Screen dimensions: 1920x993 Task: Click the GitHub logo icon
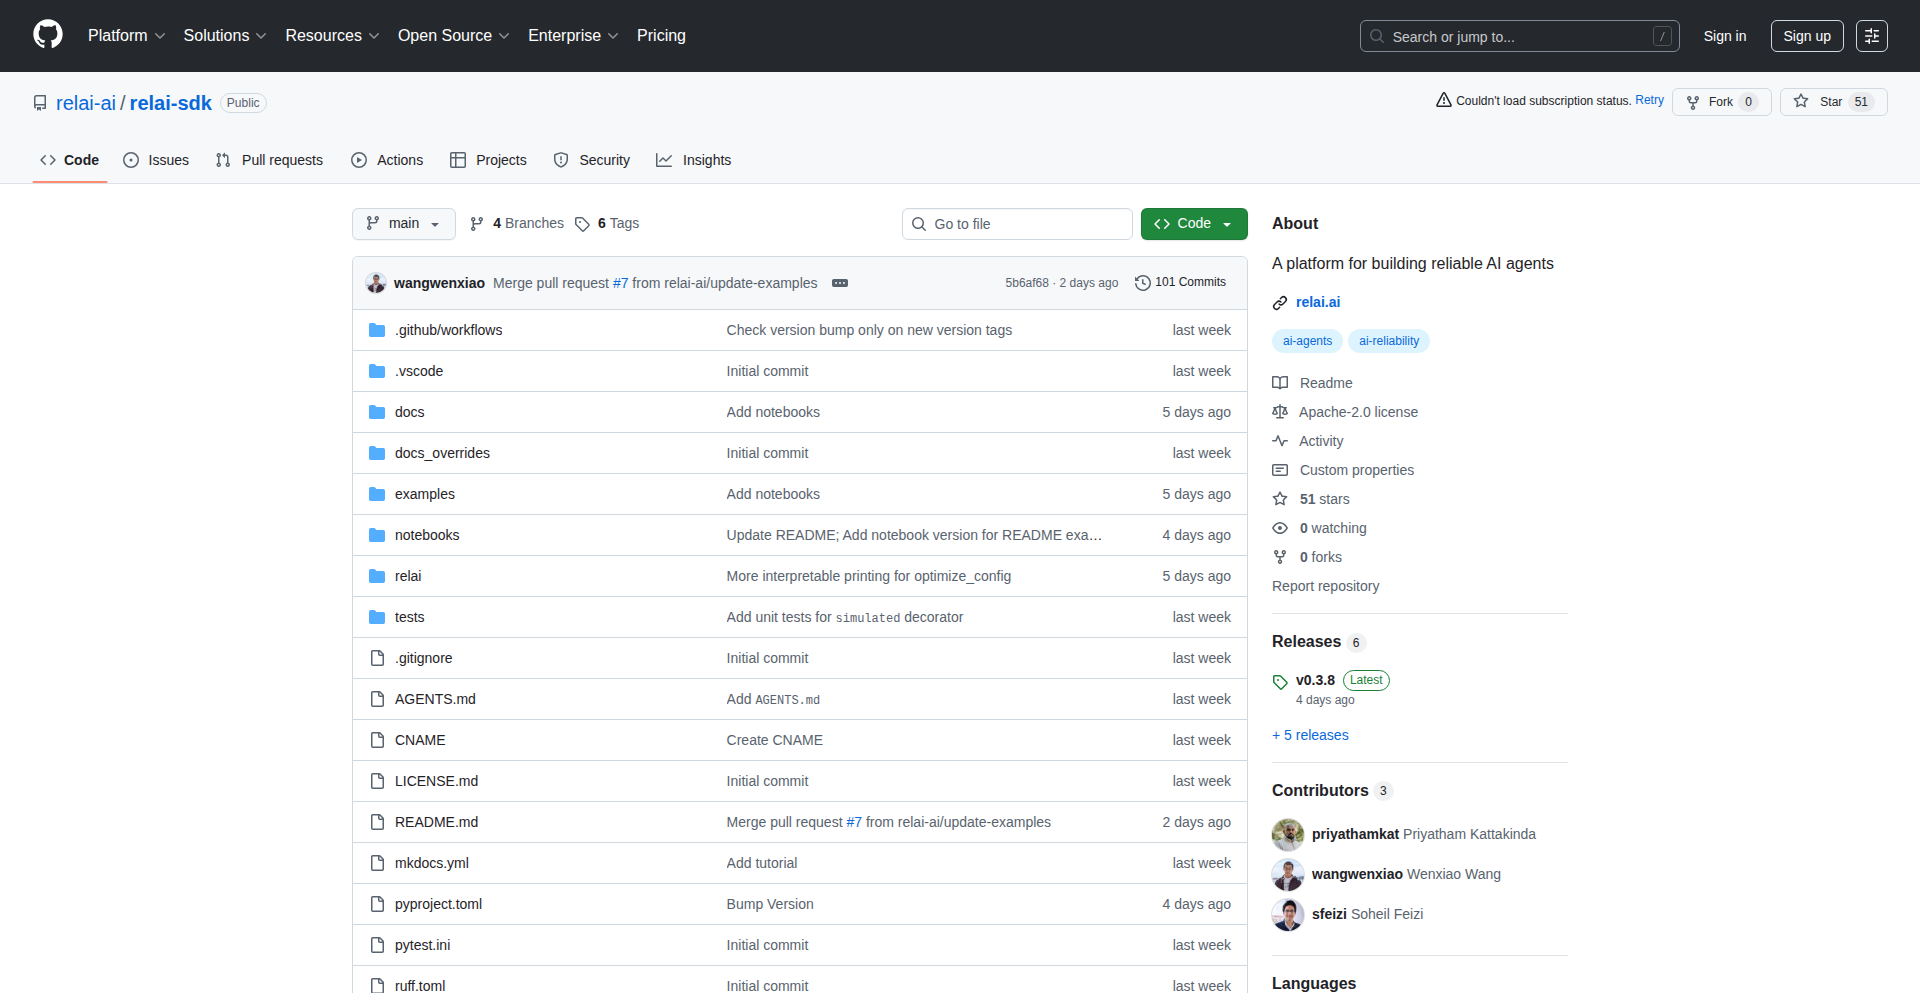(x=48, y=35)
